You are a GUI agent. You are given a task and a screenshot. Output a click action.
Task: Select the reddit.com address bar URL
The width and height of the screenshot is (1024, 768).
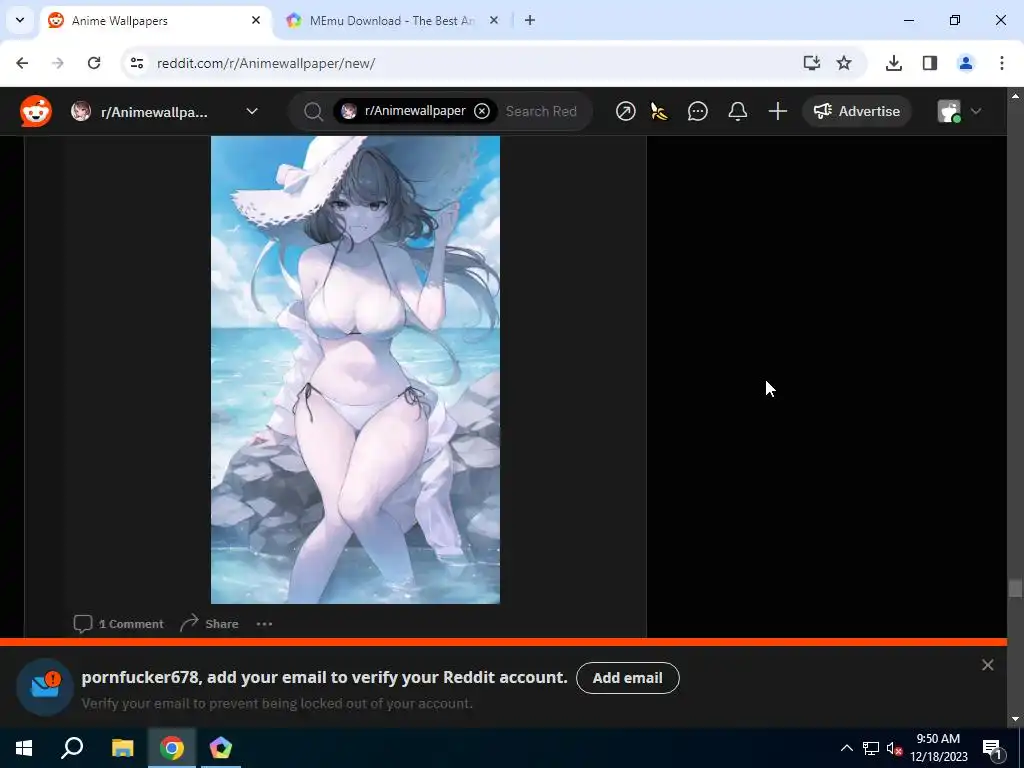[266, 63]
